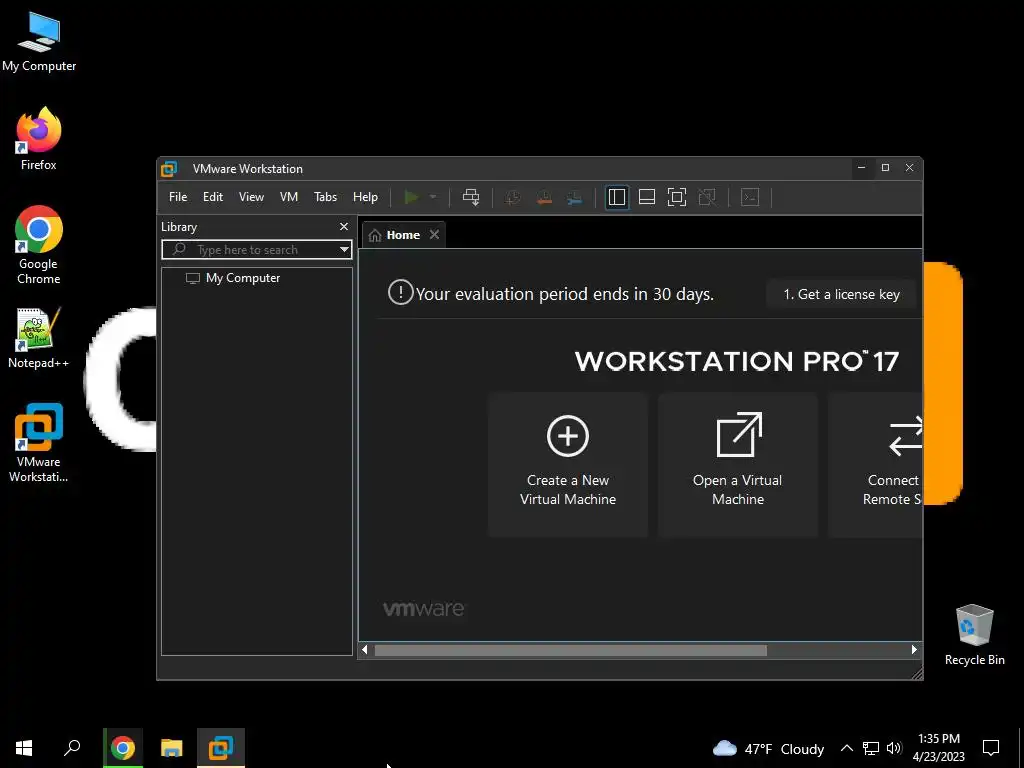Close the Home tab

coord(434,234)
